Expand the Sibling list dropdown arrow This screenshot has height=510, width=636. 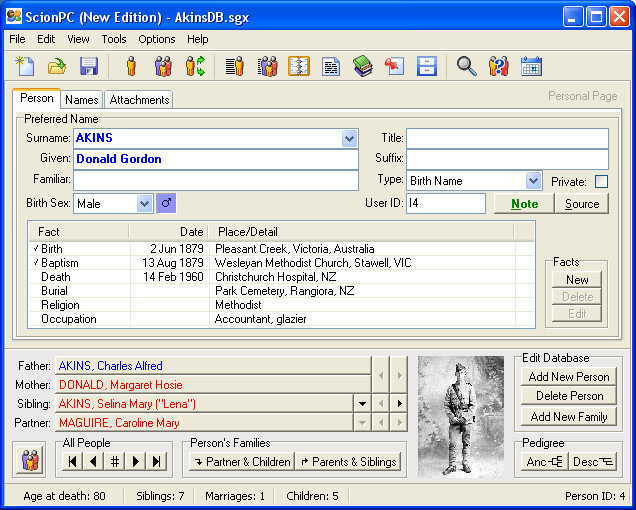pos(362,404)
